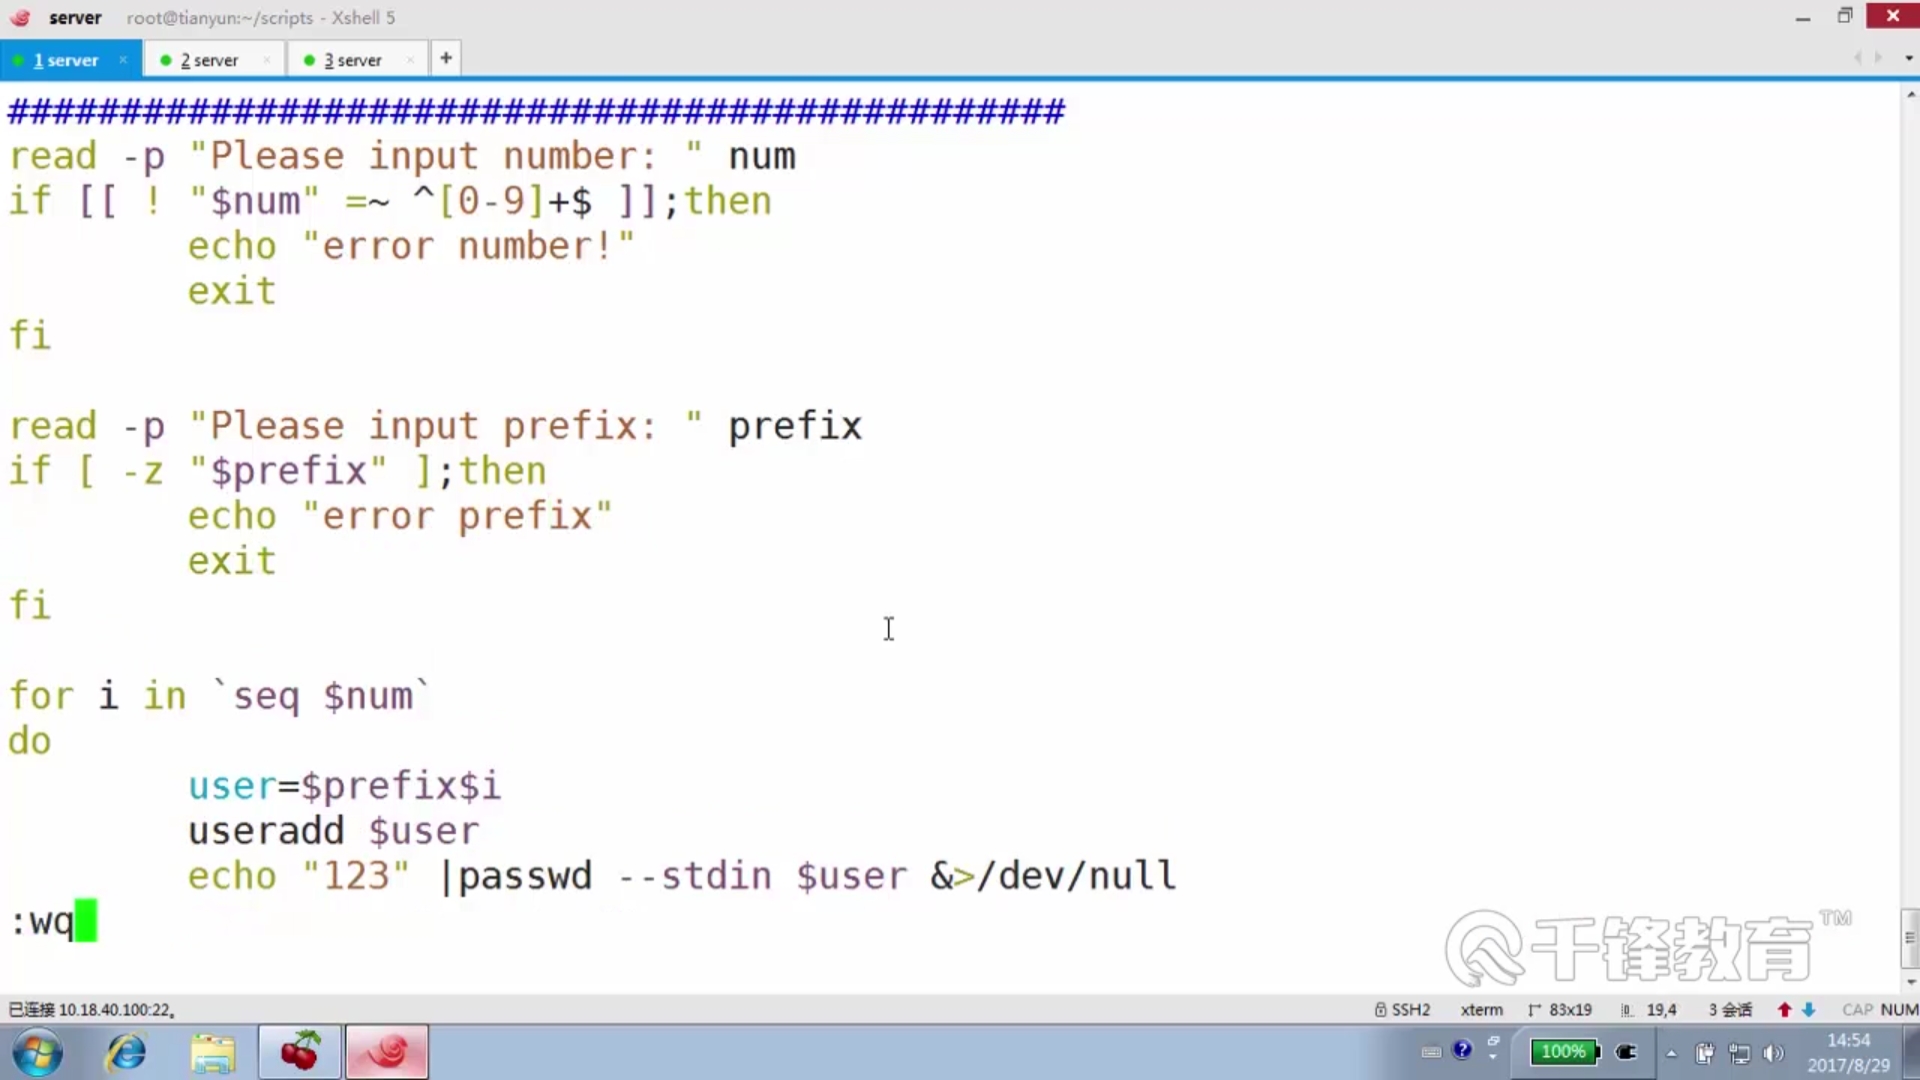
Task: Launch Internet Explorer from taskbar
Action: pyautogui.click(x=127, y=1053)
